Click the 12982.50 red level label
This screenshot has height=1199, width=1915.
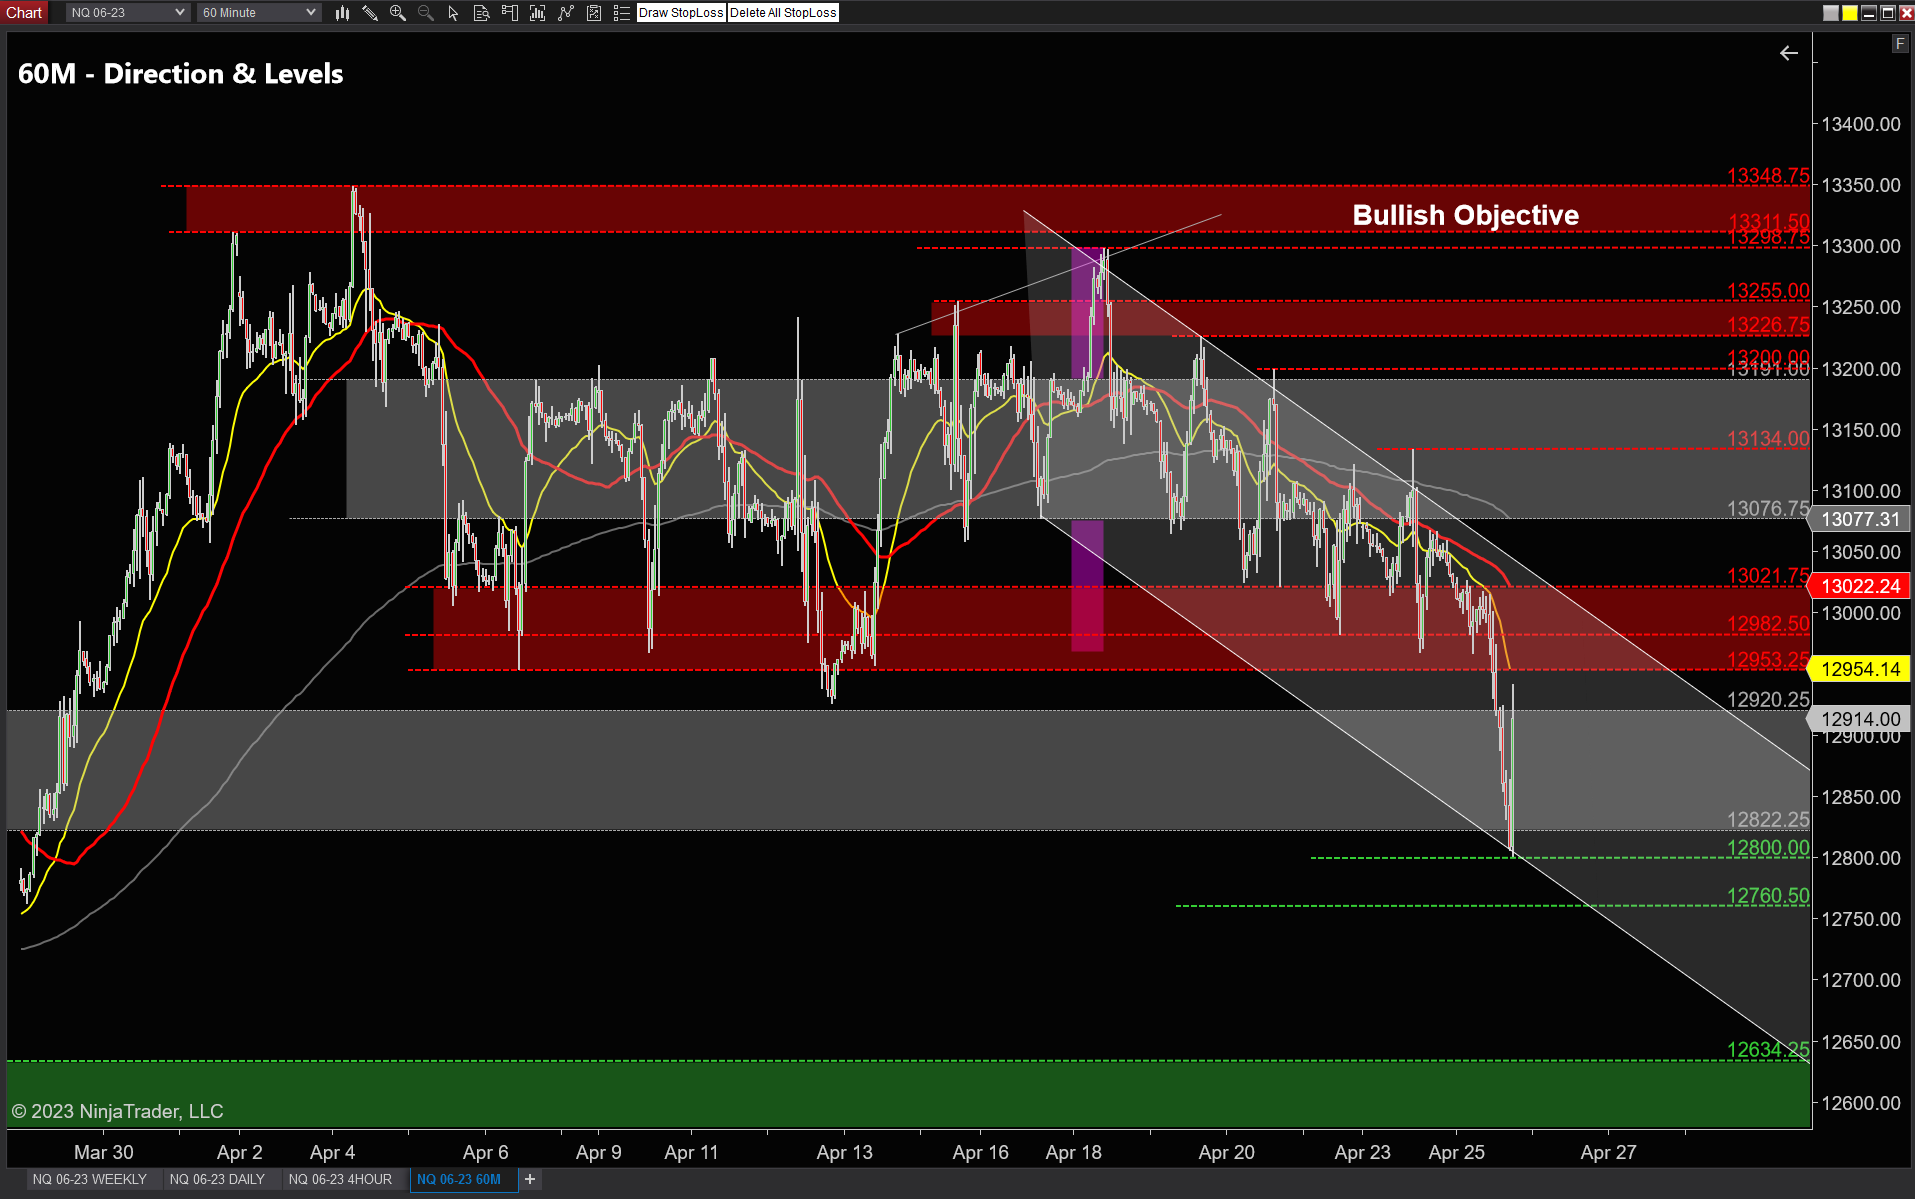click(1768, 624)
